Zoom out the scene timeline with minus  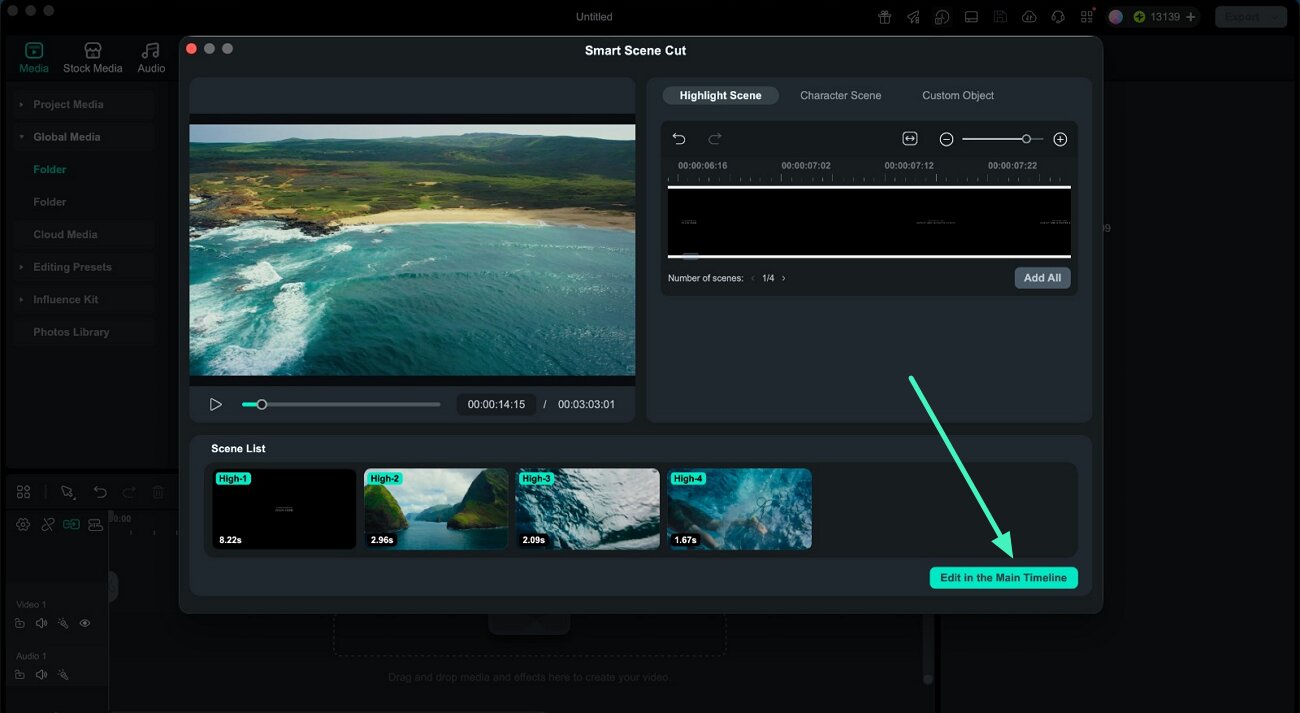tap(946, 139)
